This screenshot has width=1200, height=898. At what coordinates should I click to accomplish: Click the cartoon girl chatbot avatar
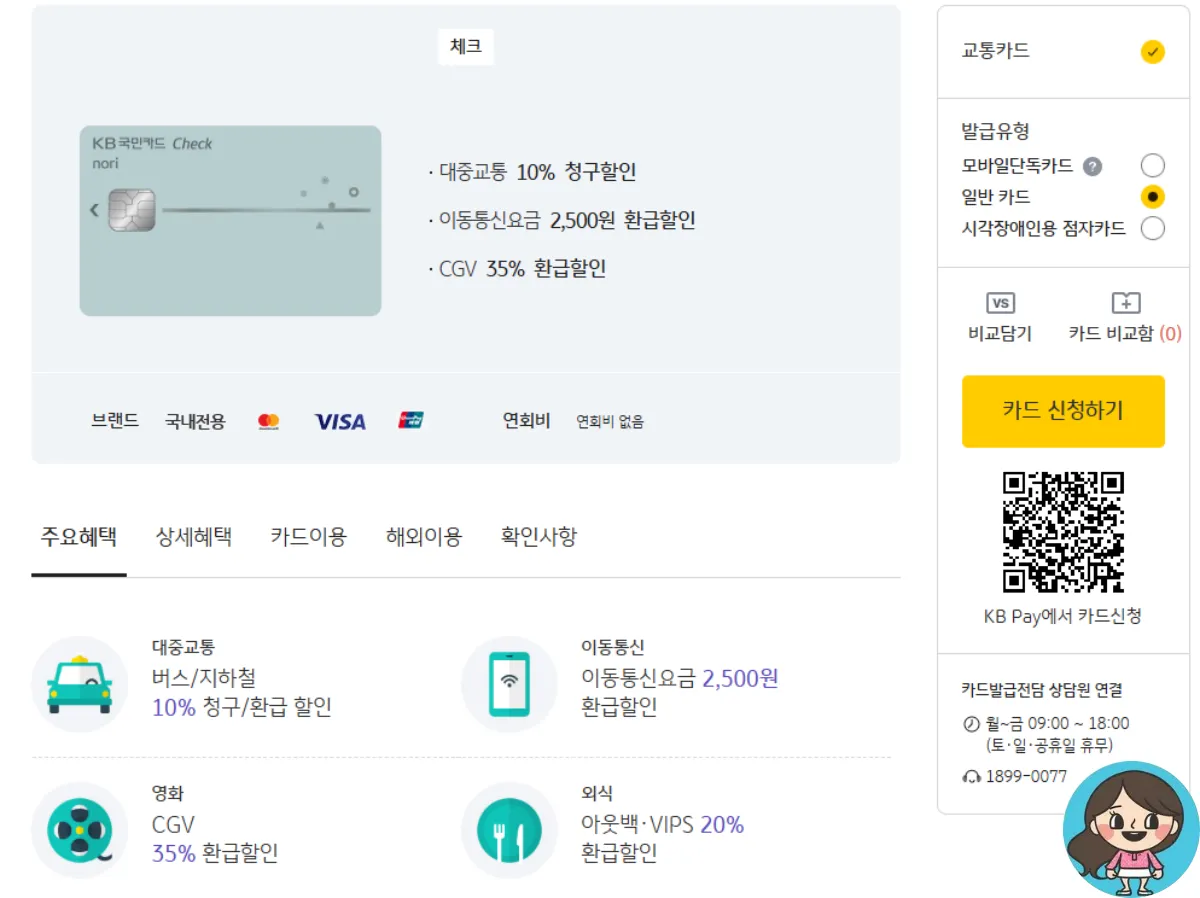coord(1131,829)
